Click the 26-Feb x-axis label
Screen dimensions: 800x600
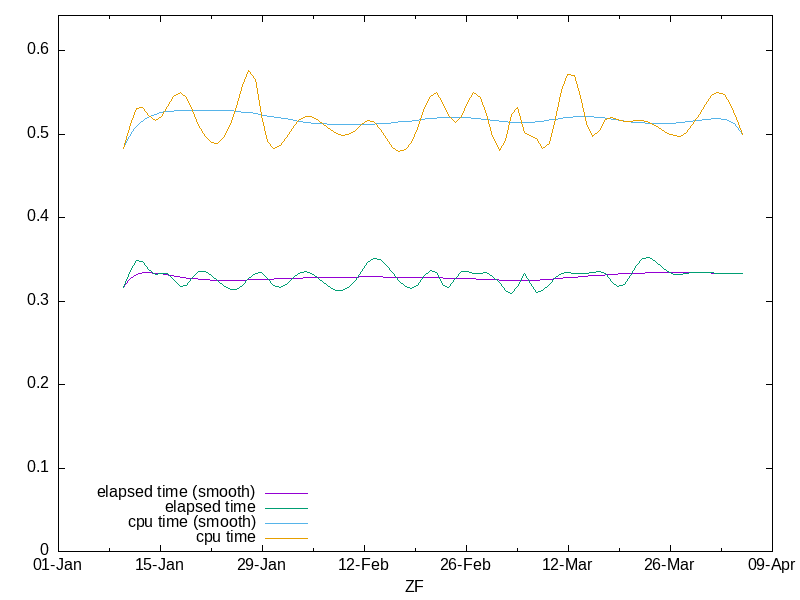[466, 565]
